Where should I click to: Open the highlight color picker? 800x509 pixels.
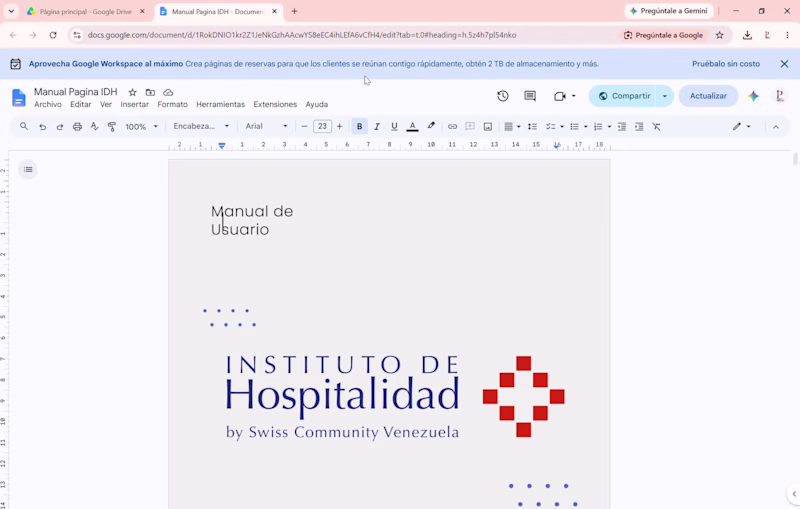tap(431, 126)
